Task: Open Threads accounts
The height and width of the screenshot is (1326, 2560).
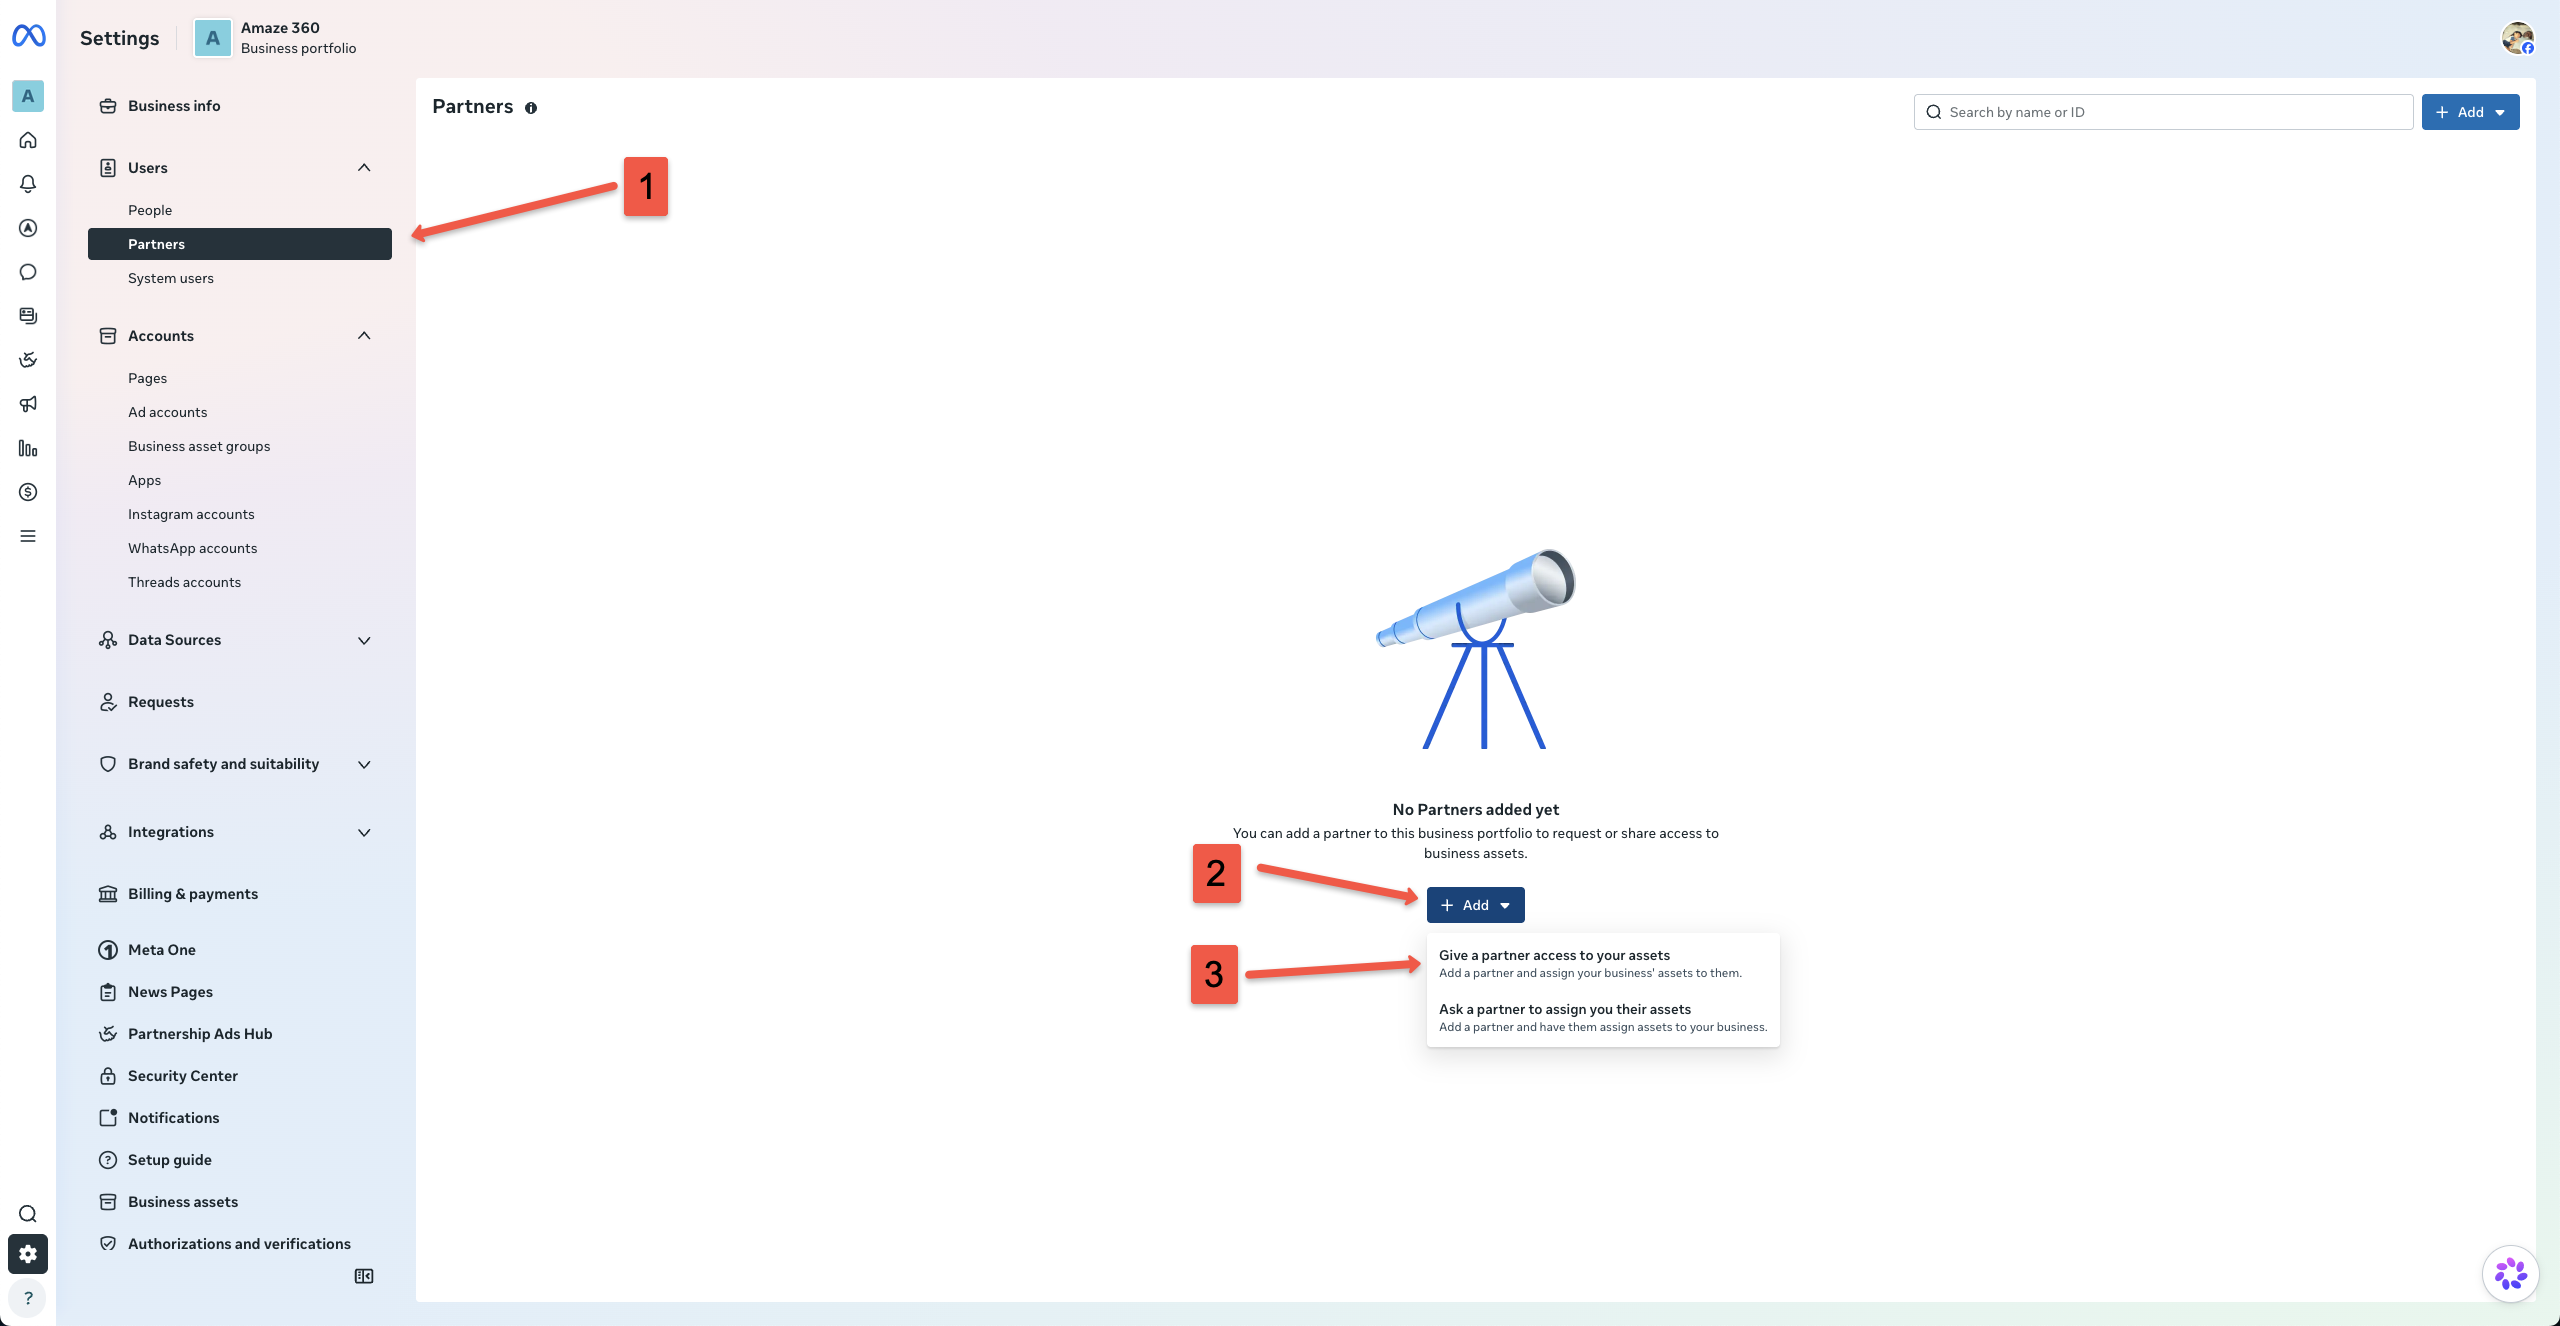Action: point(240,582)
